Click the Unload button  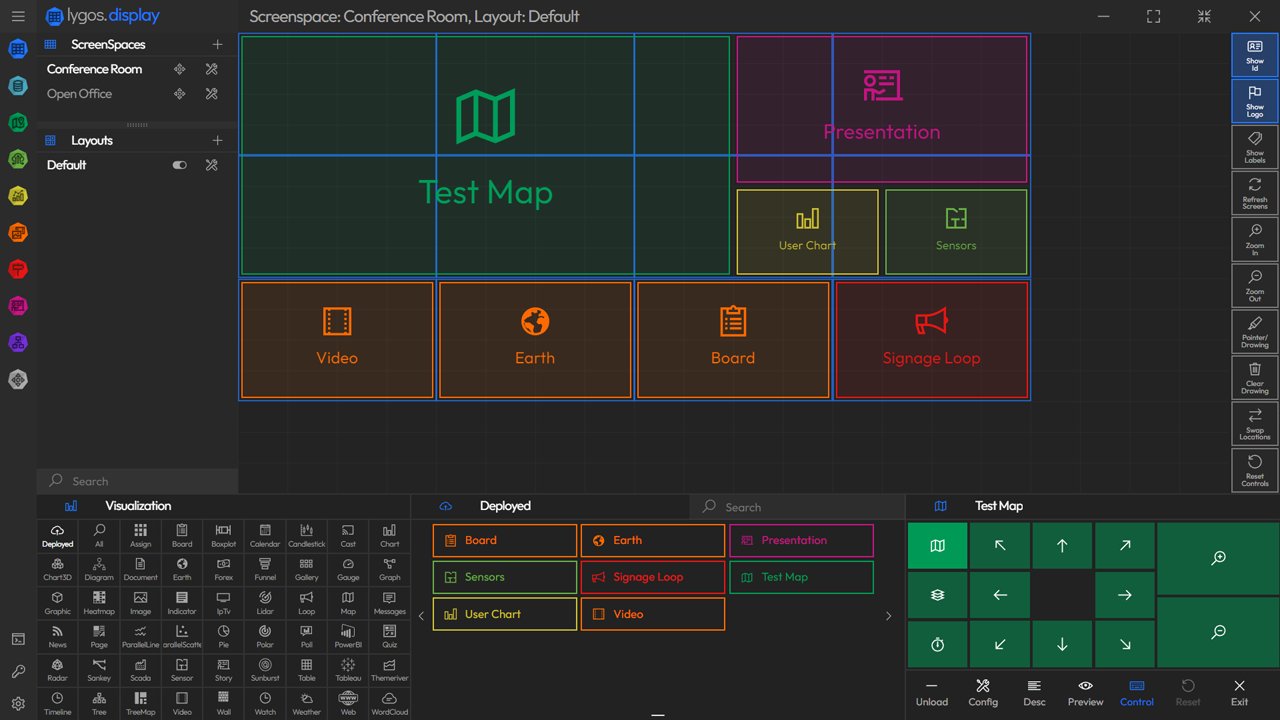pos(931,692)
